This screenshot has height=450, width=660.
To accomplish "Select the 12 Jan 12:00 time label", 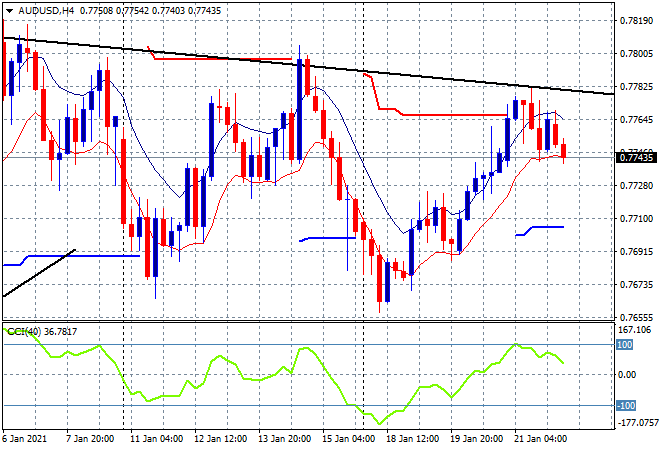I will pos(221,439).
